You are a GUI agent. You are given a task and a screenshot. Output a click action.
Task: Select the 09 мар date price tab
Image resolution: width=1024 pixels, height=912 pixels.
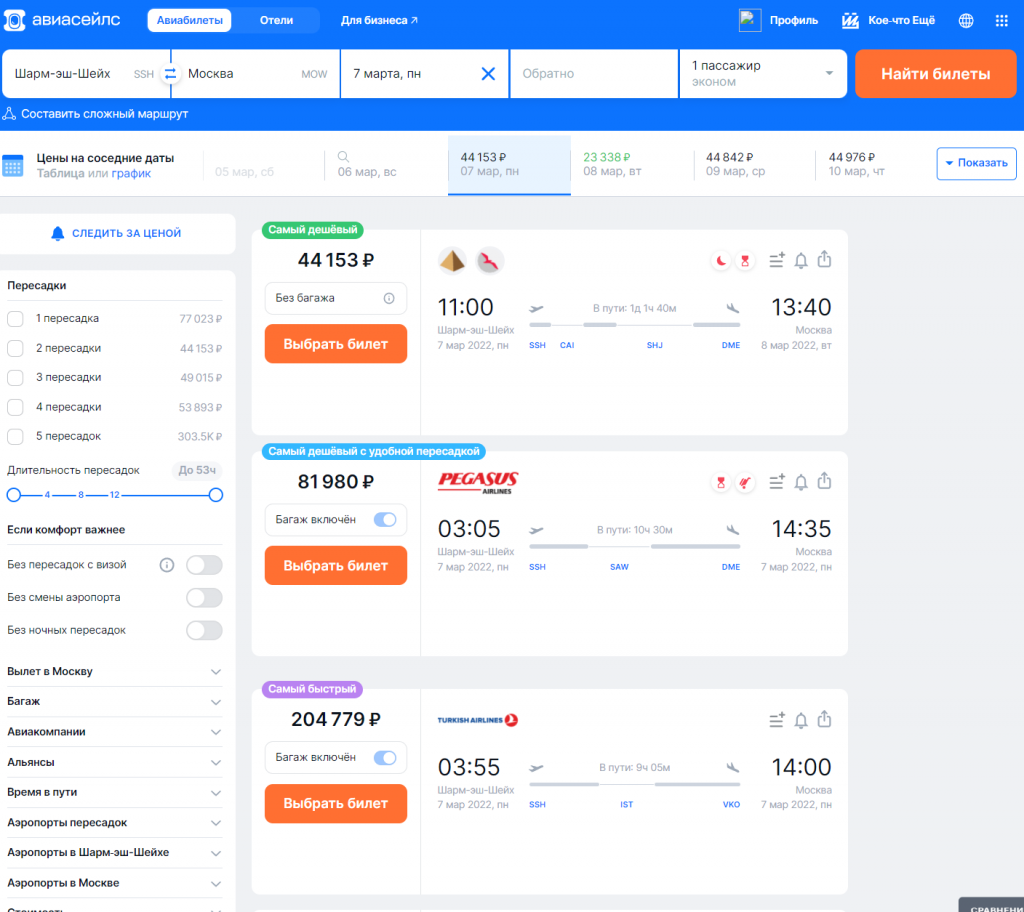click(x=754, y=165)
